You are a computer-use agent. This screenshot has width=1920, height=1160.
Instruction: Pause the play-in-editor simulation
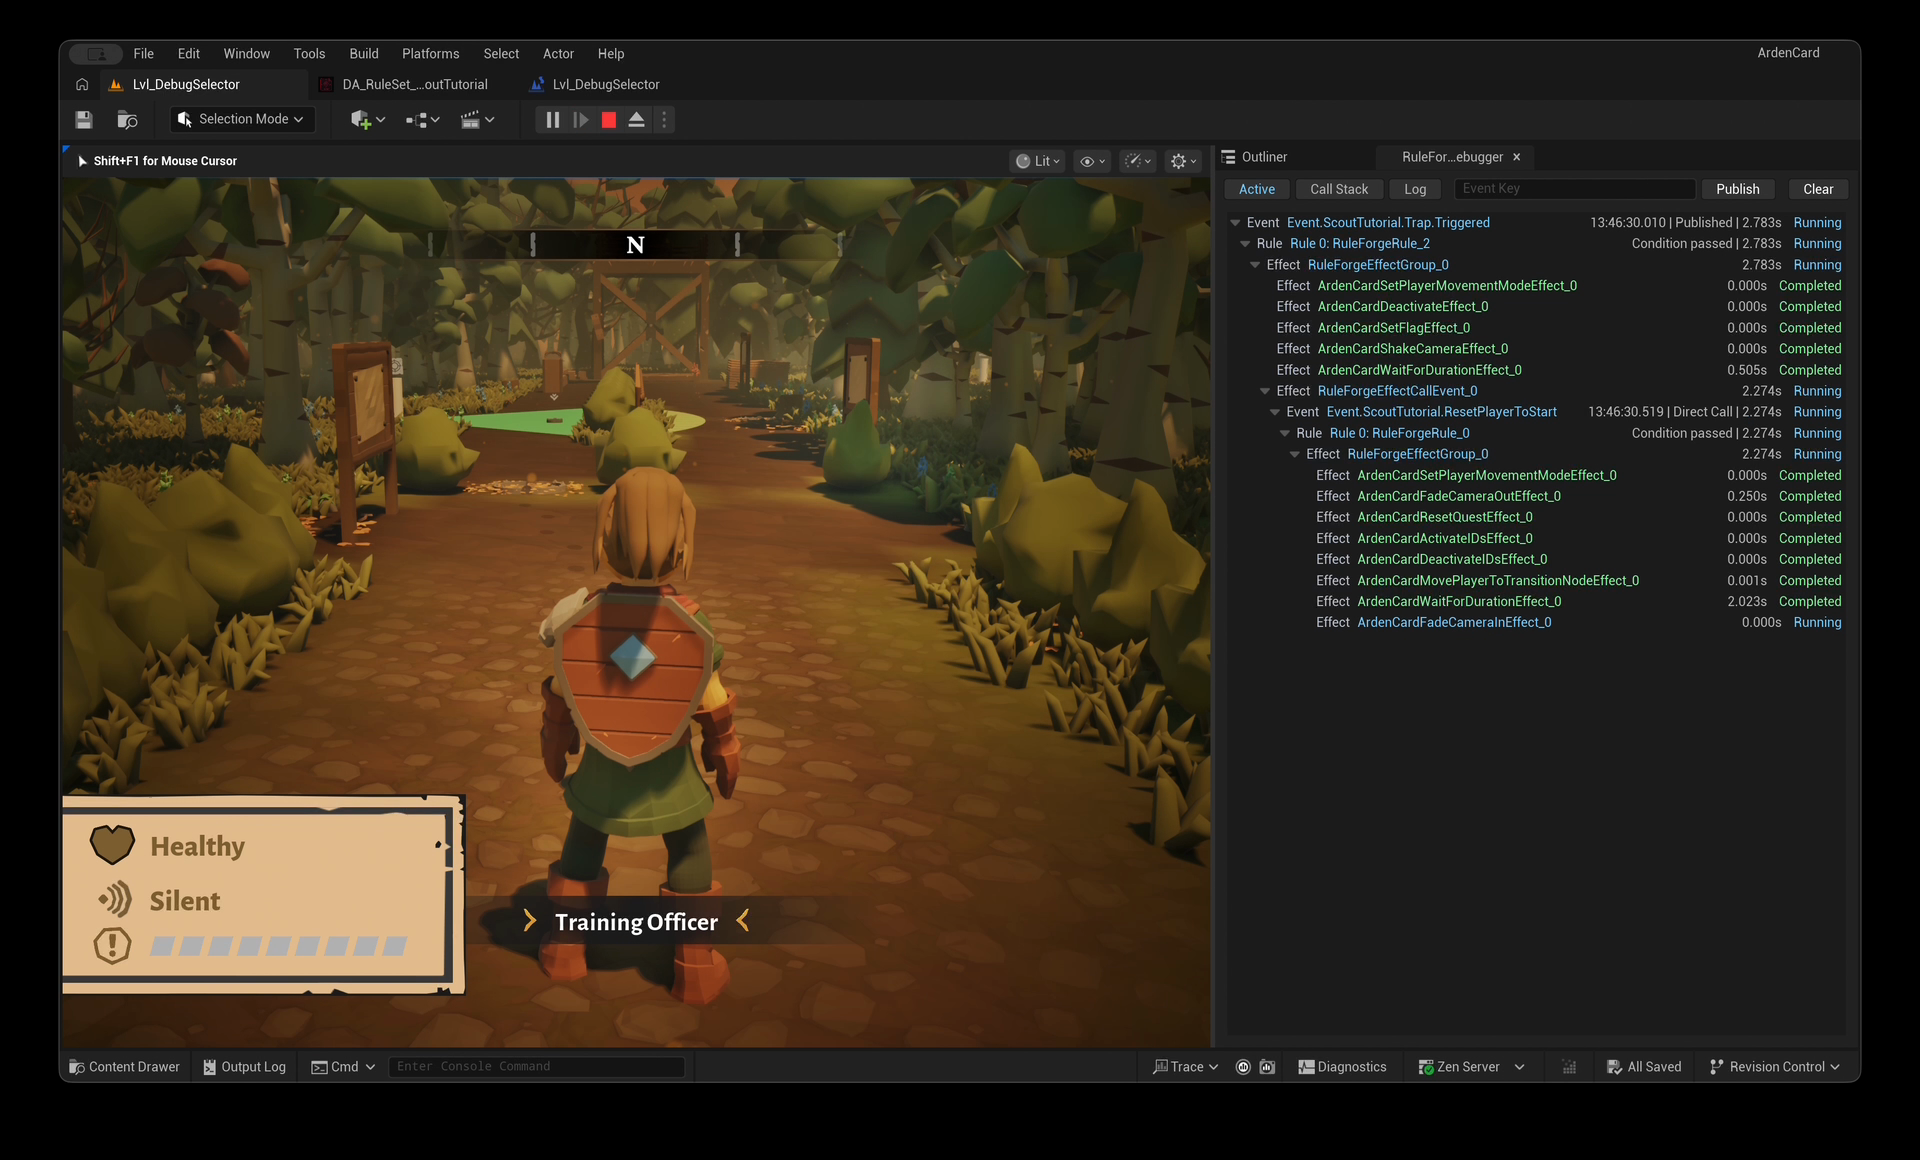point(552,120)
